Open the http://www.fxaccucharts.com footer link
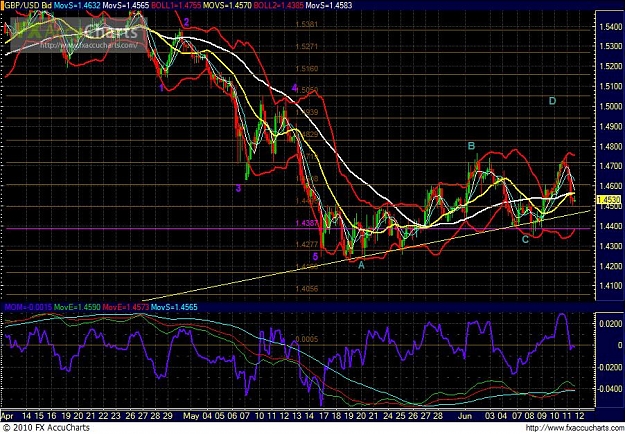The width and height of the screenshot is (625, 434). (x=574, y=428)
